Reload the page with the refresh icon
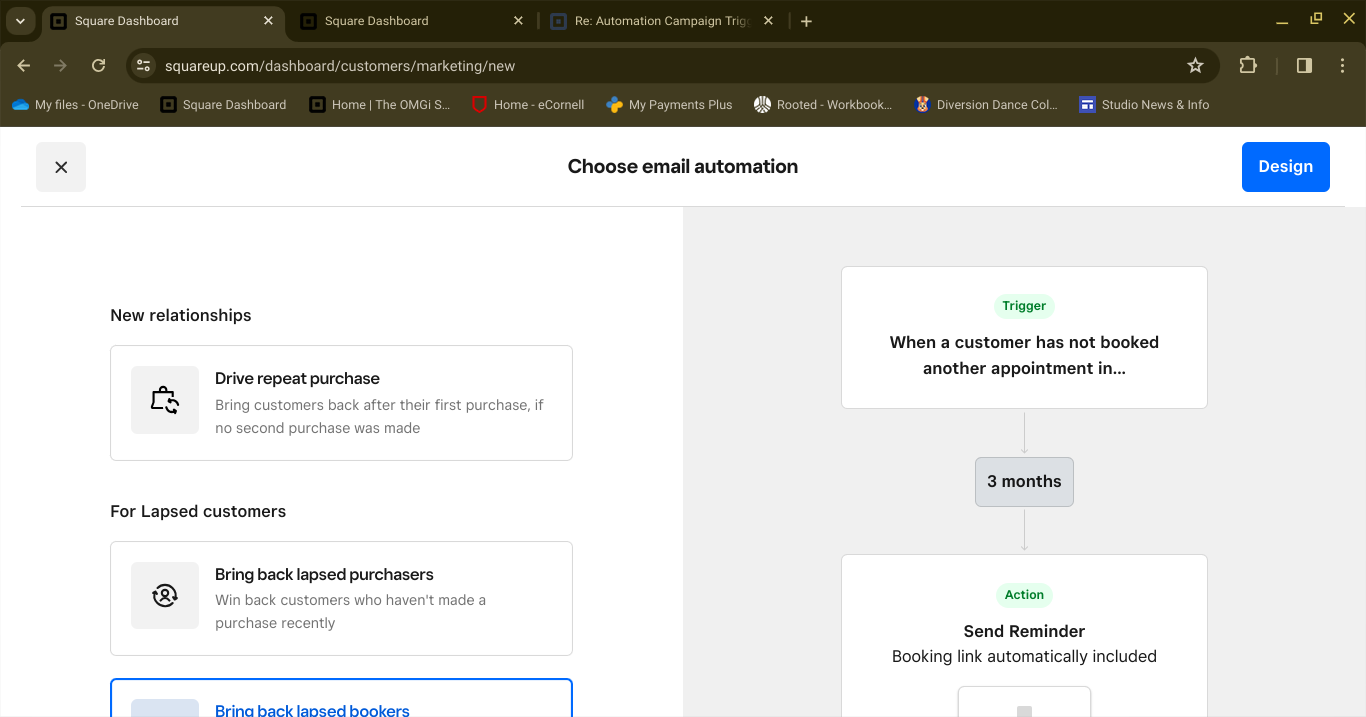Screen dimensions: 1366x717 [x=98, y=65]
